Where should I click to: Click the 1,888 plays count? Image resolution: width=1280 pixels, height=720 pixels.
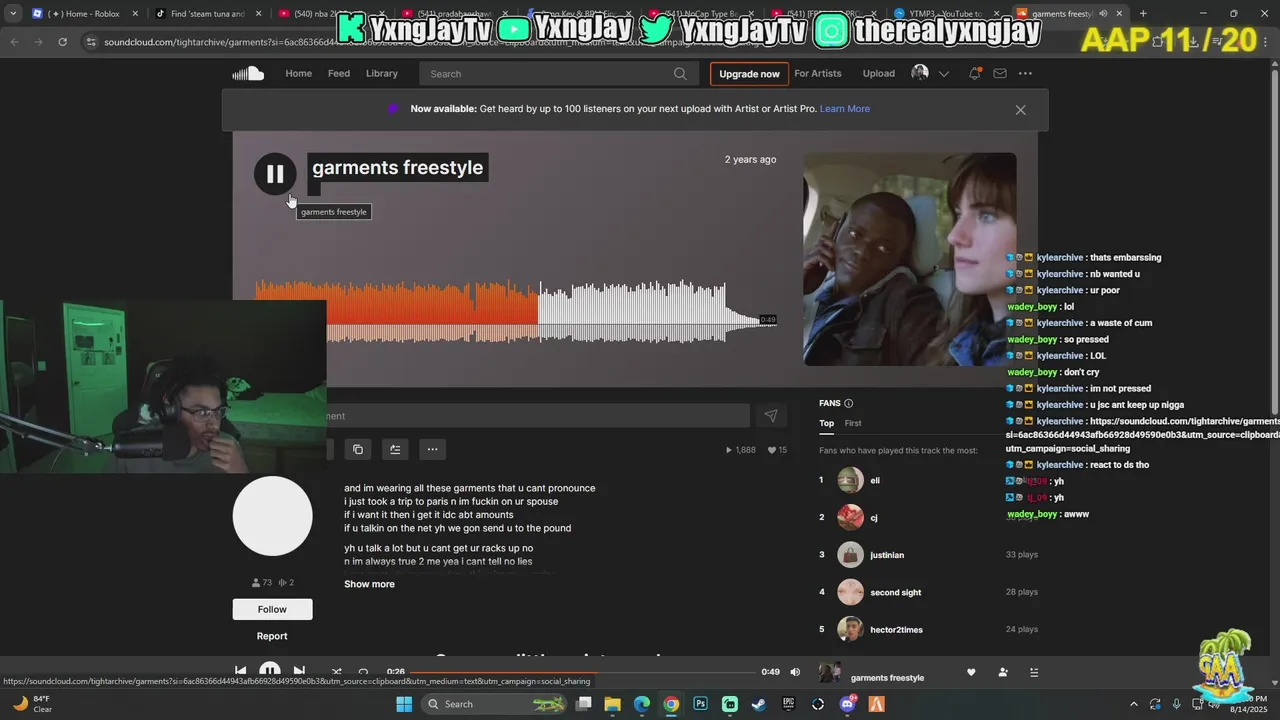[x=741, y=450]
